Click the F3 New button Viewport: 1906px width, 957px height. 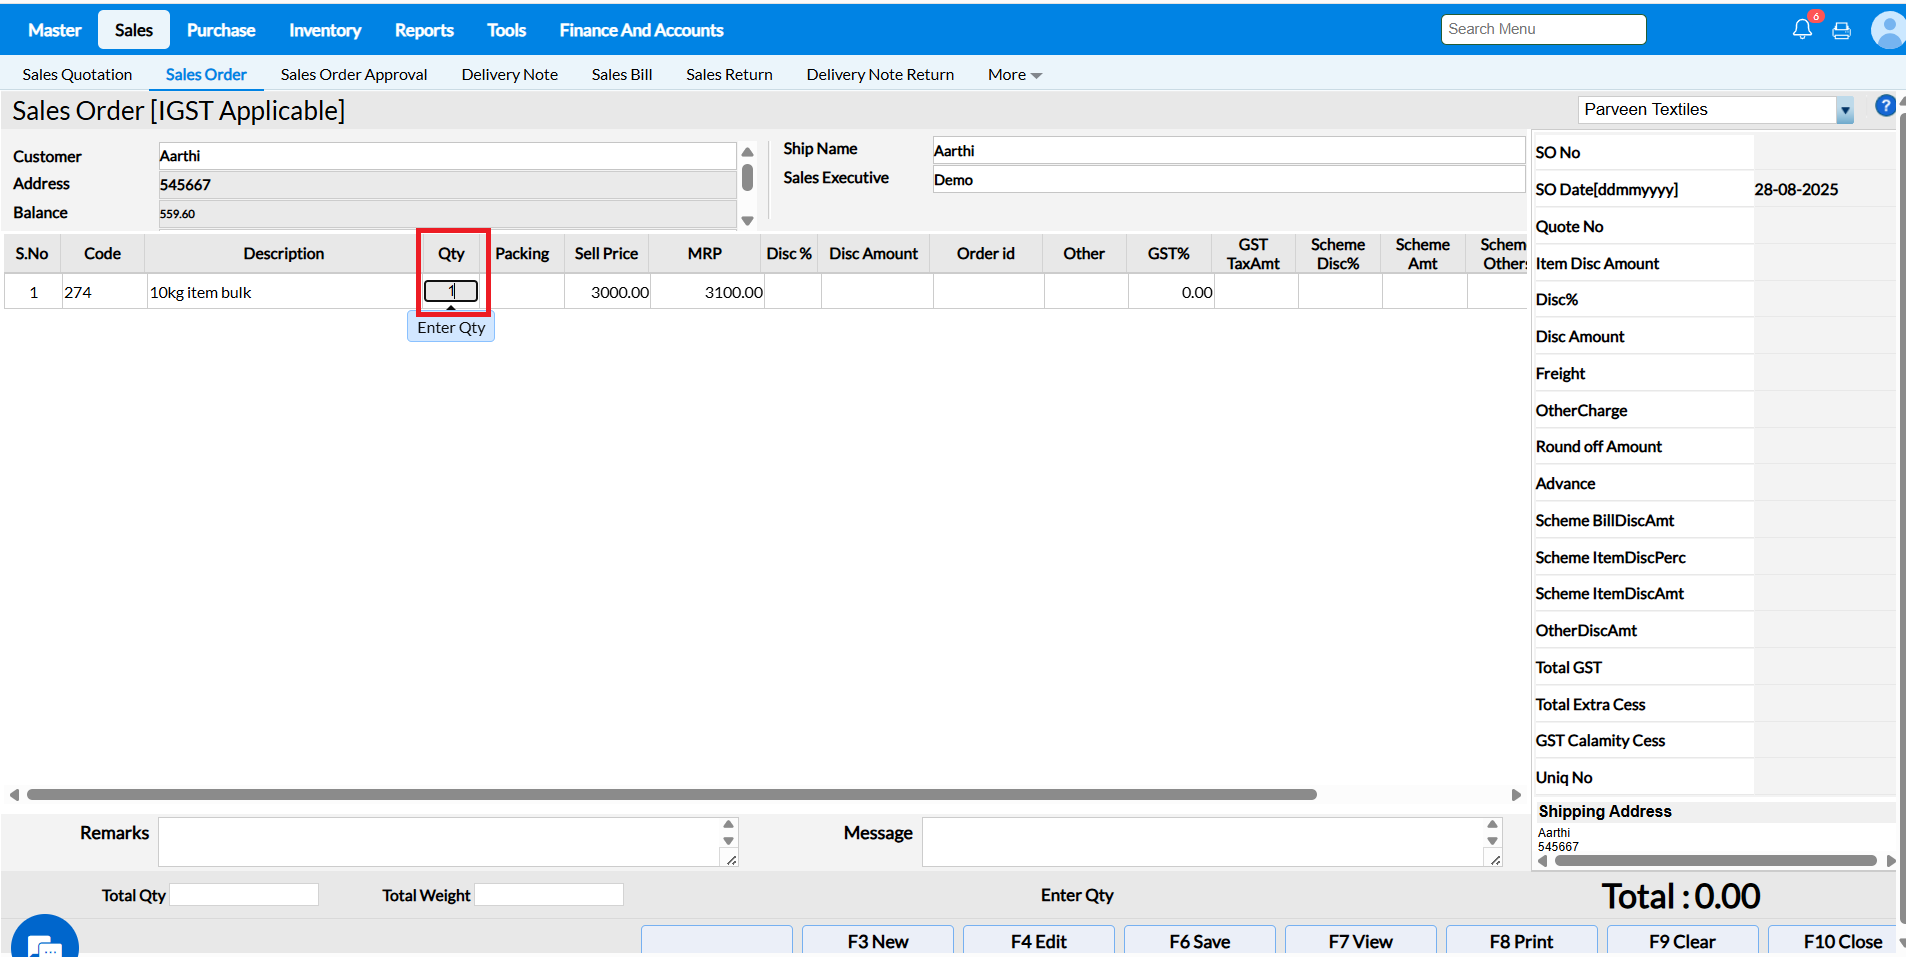[x=877, y=941]
